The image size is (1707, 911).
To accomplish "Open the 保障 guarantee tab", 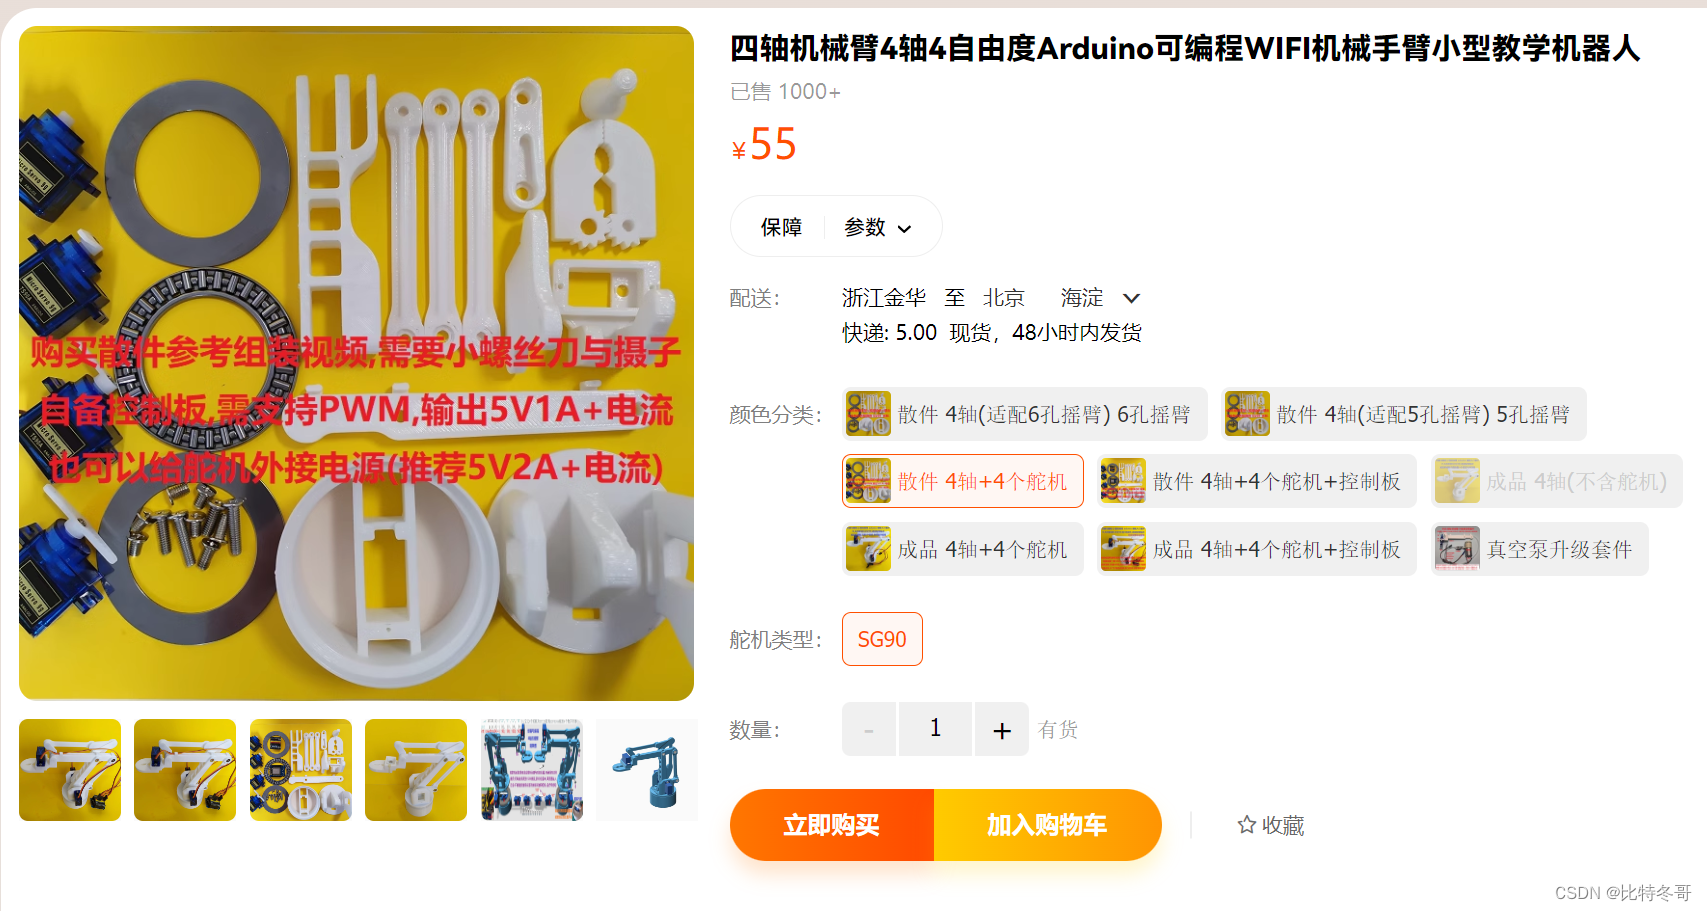I will (x=781, y=227).
